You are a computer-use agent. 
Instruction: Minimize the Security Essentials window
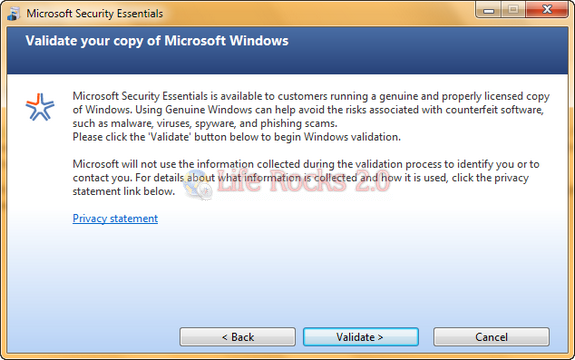tap(488, 10)
